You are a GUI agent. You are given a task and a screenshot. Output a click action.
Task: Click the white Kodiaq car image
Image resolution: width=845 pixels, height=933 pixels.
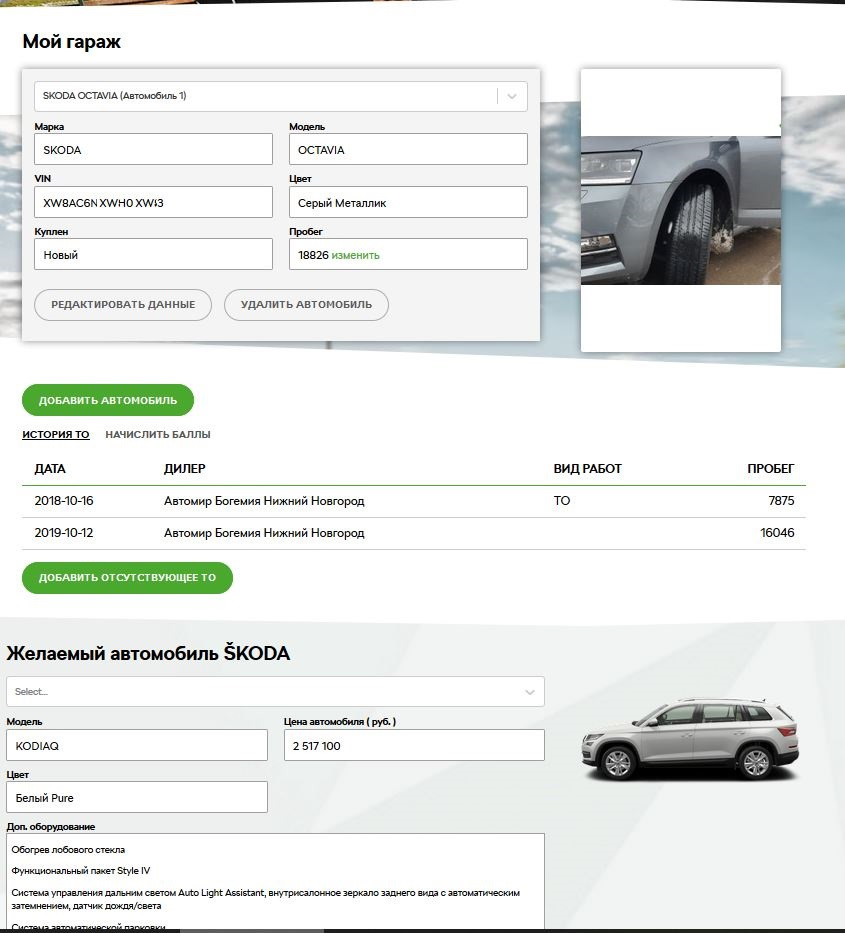point(690,740)
